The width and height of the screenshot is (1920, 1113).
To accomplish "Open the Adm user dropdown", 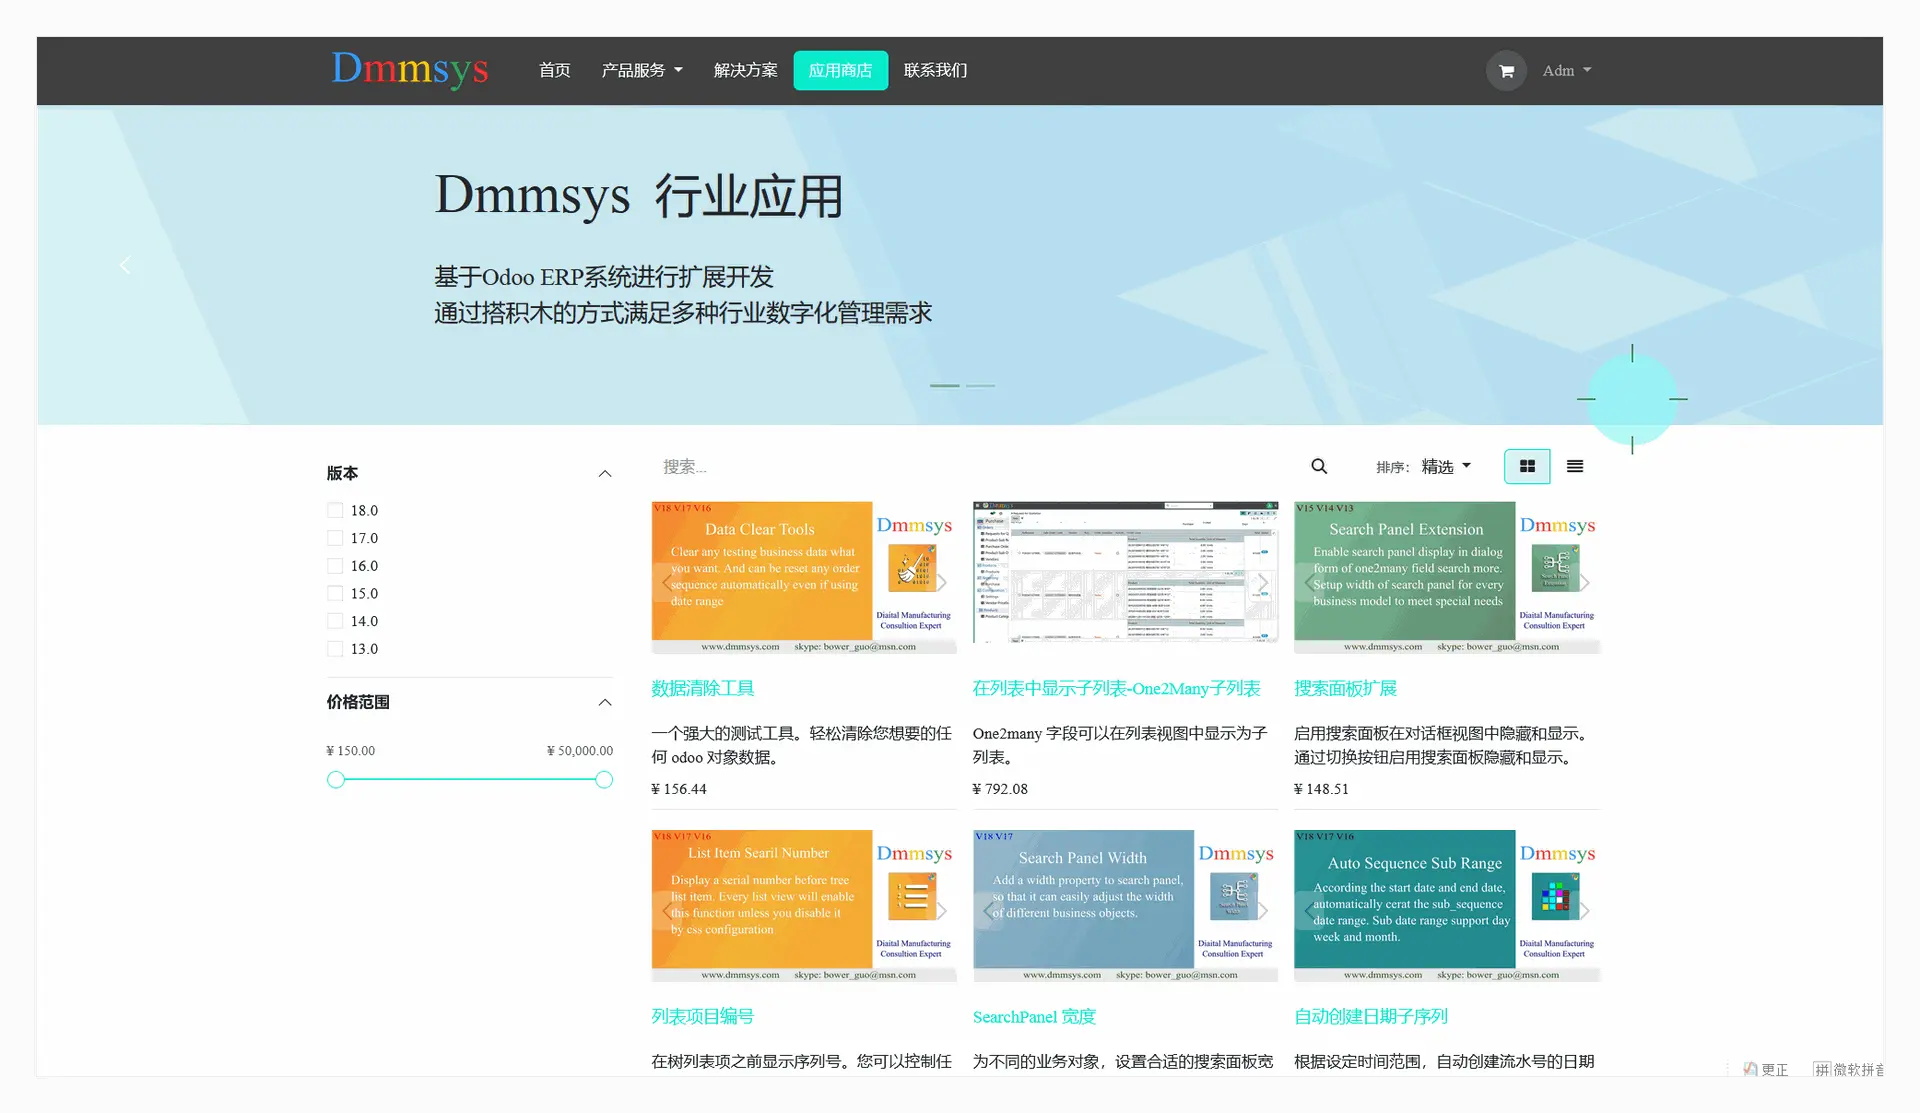I will pyautogui.click(x=1566, y=71).
